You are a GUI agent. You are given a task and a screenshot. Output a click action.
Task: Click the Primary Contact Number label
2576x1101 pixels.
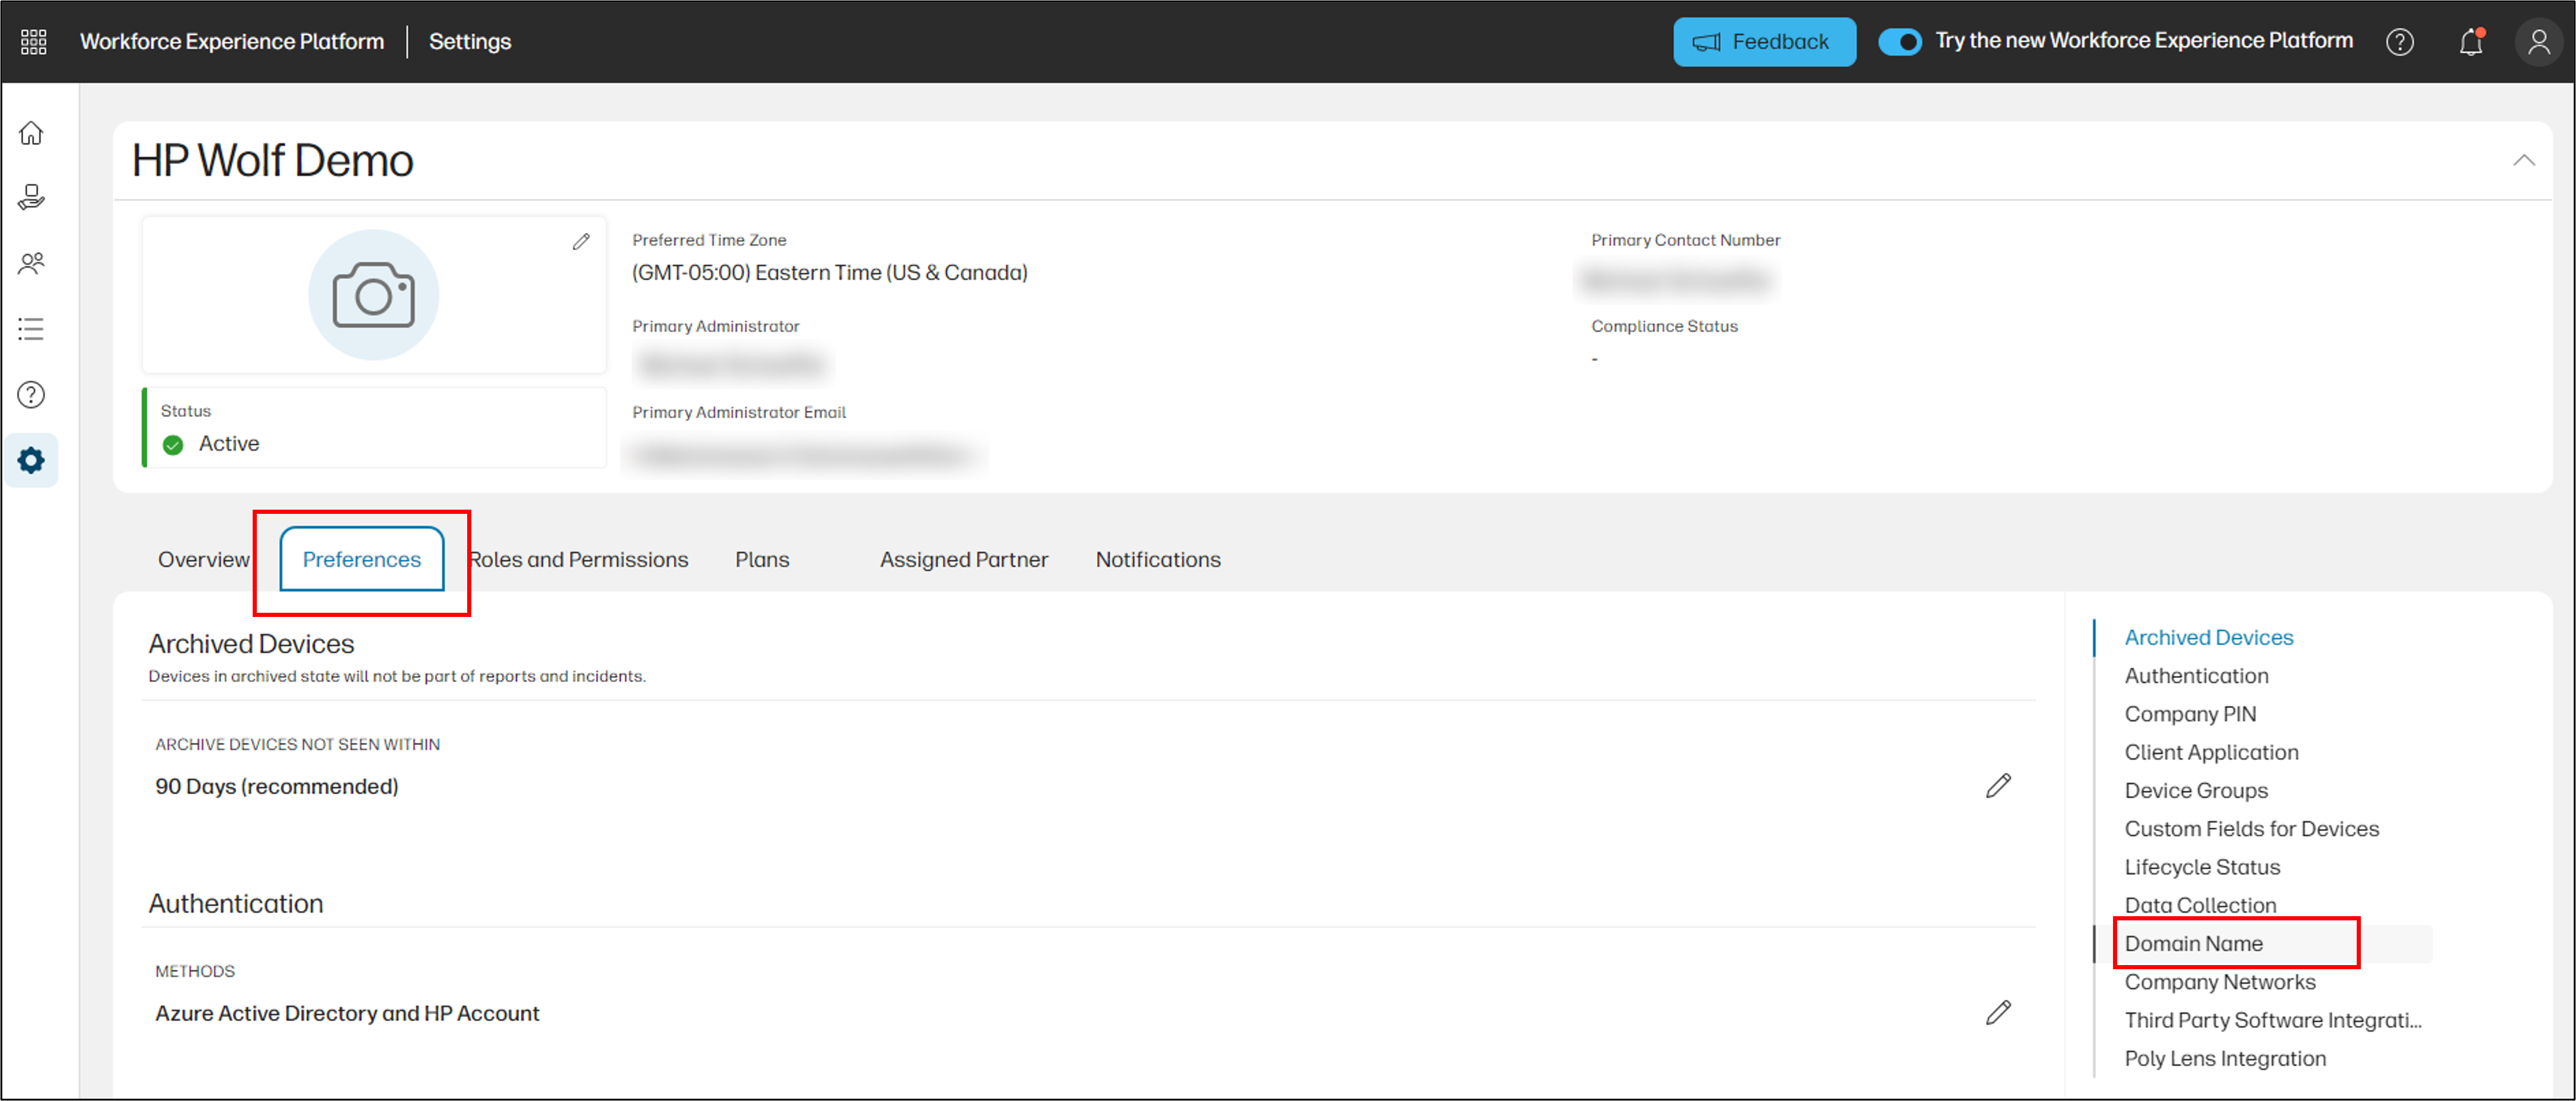(1686, 240)
